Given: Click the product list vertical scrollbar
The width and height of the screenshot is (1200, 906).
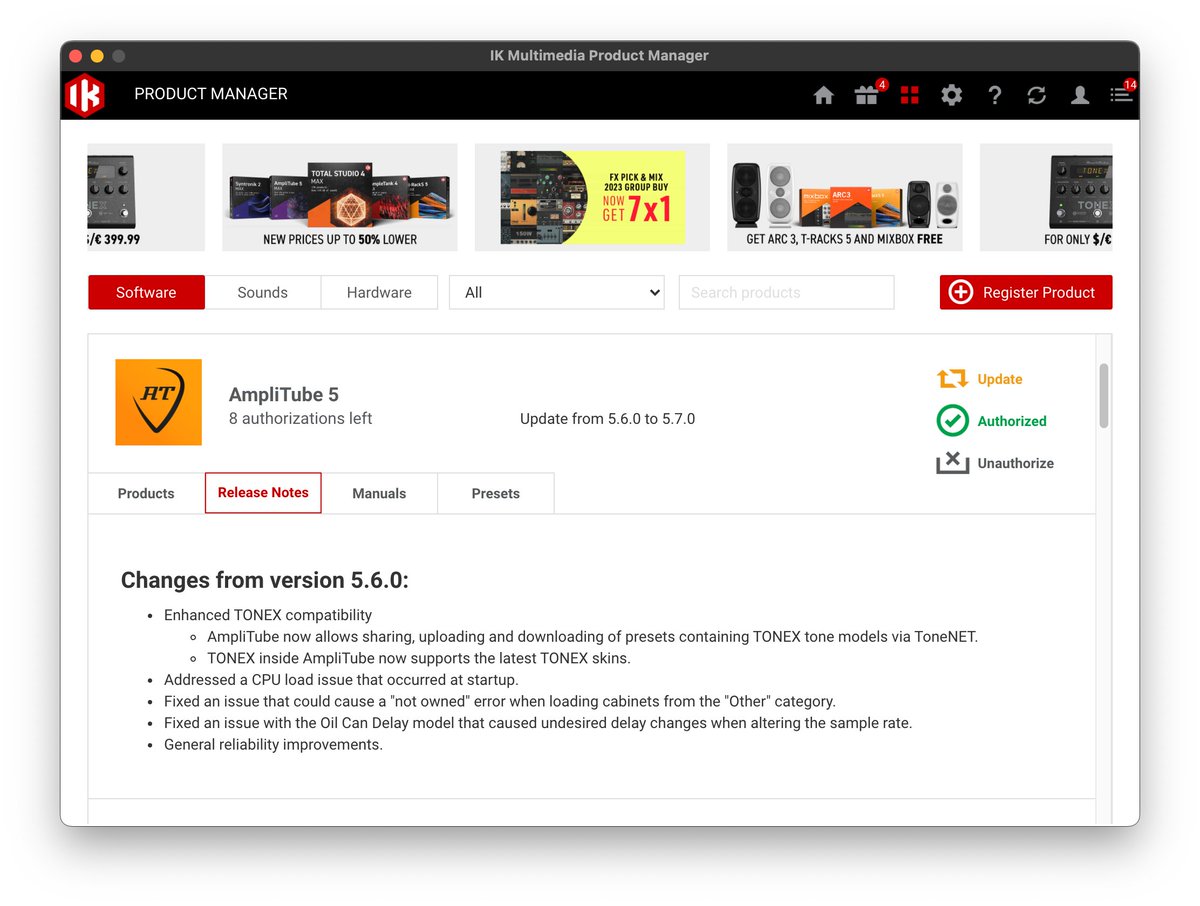Looking at the screenshot, I should coord(1104,396).
